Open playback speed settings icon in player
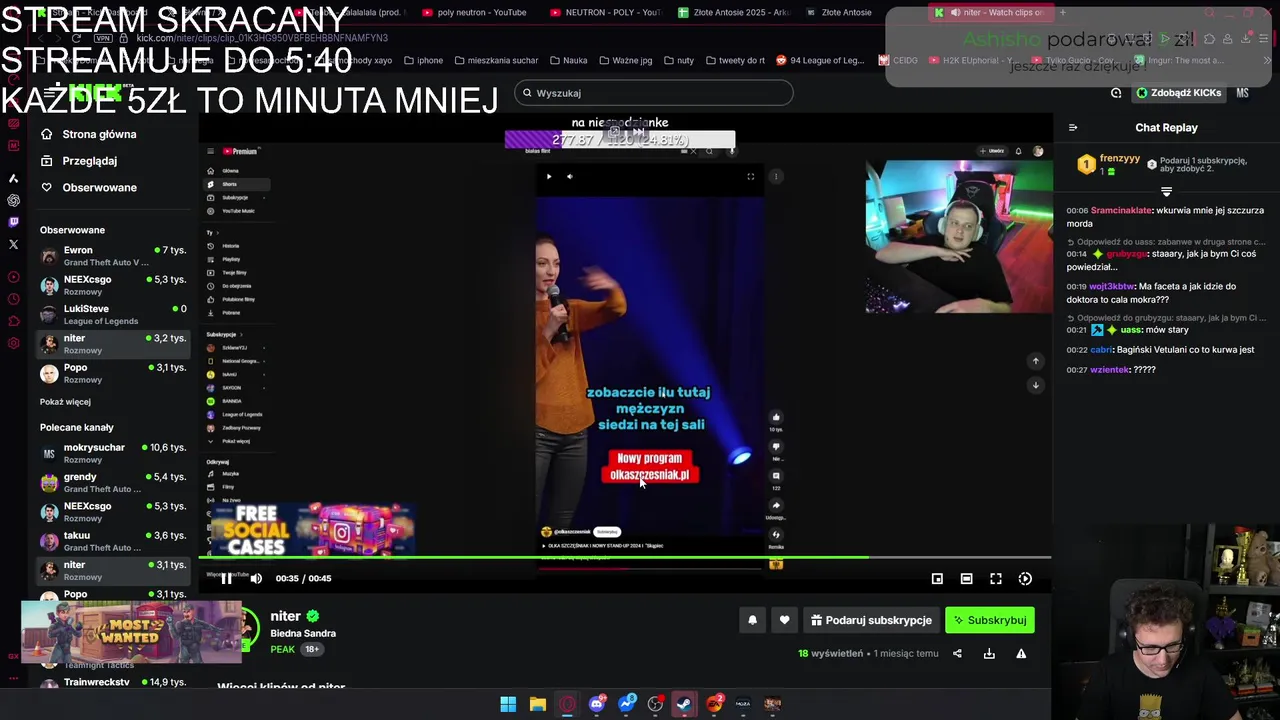Image resolution: width=1280 pixels, height=720 pixels. coord(1025,578)
